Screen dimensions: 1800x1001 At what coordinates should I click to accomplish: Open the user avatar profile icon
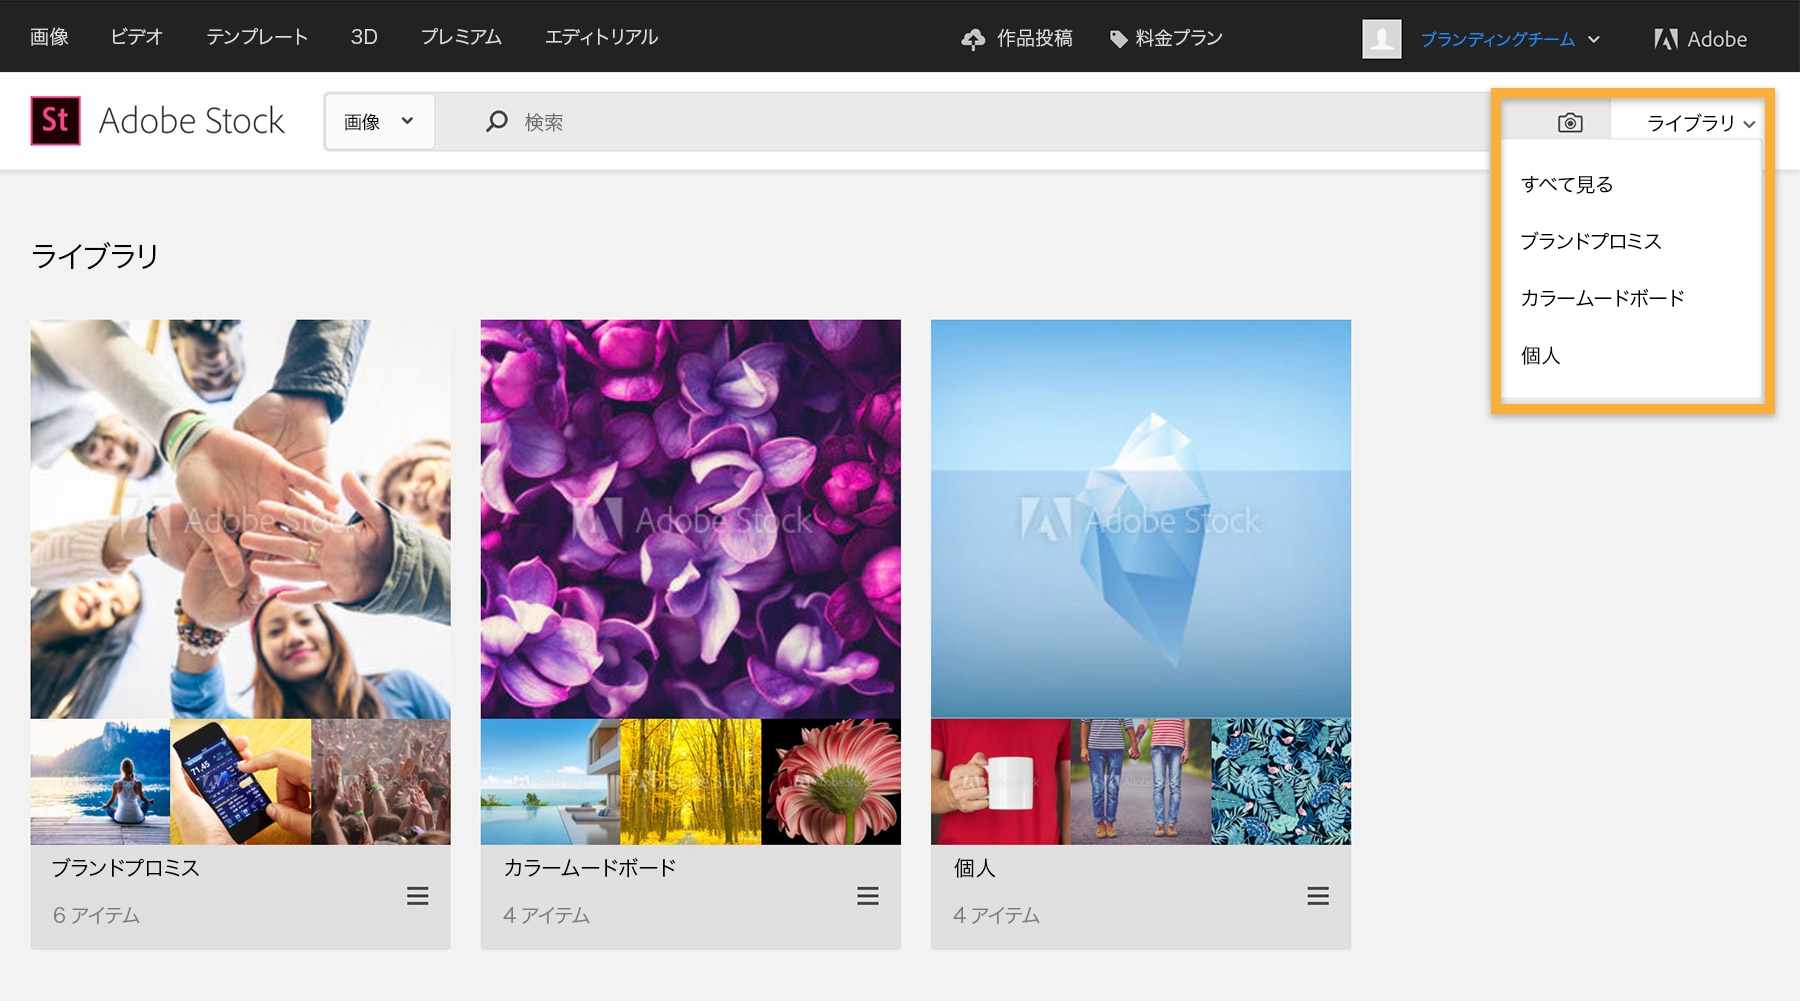(1381, 40)
